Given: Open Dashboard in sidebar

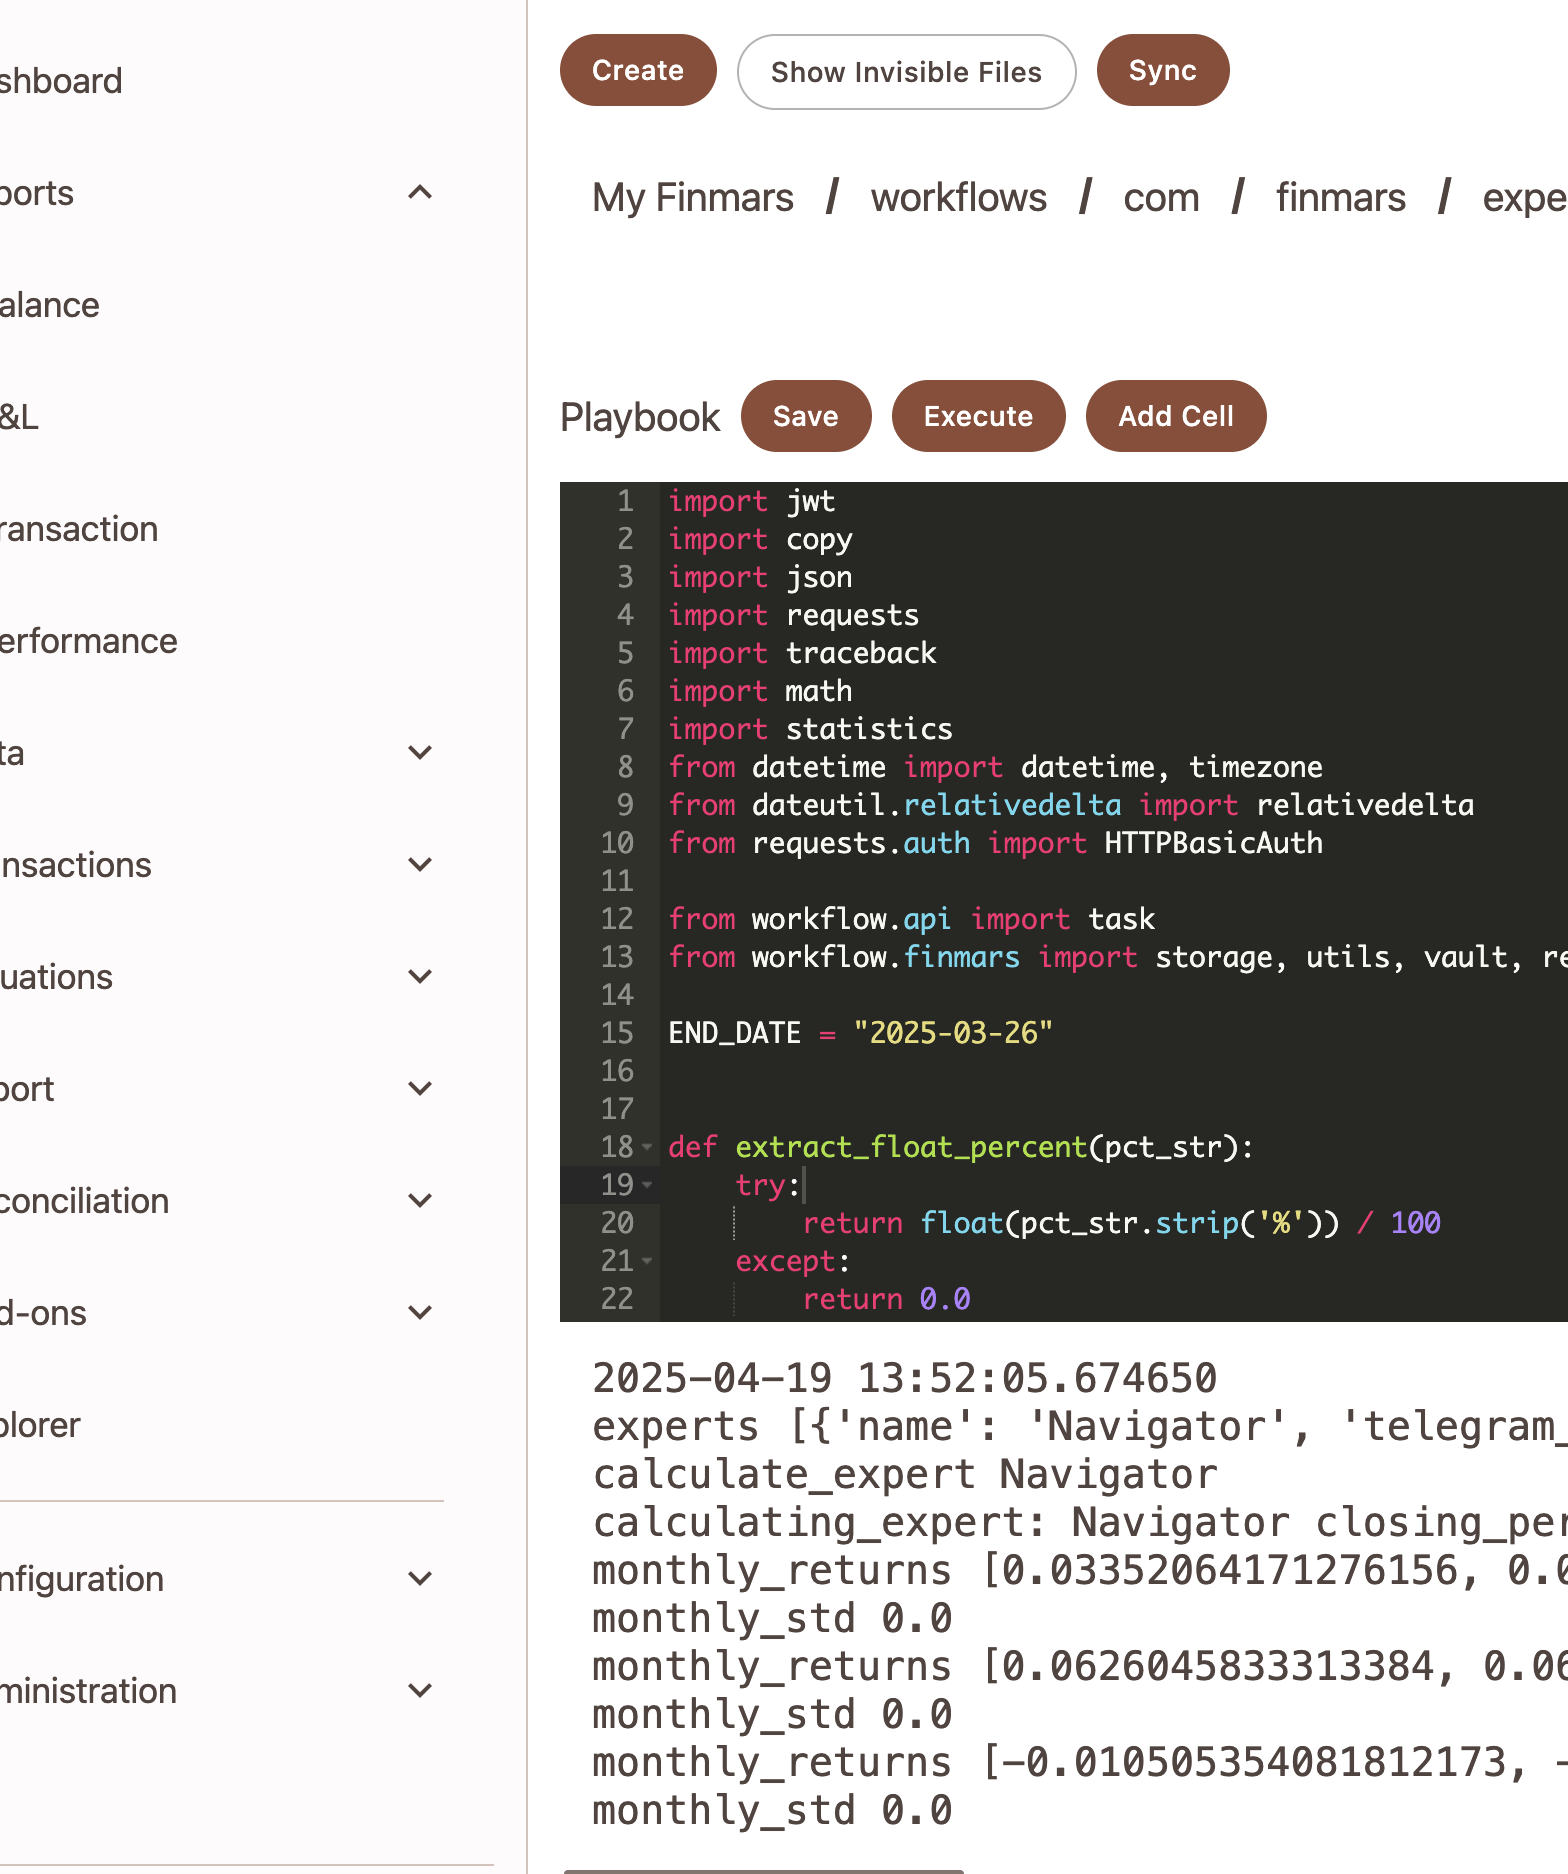Looking at the screenshot, I should 61,81.
